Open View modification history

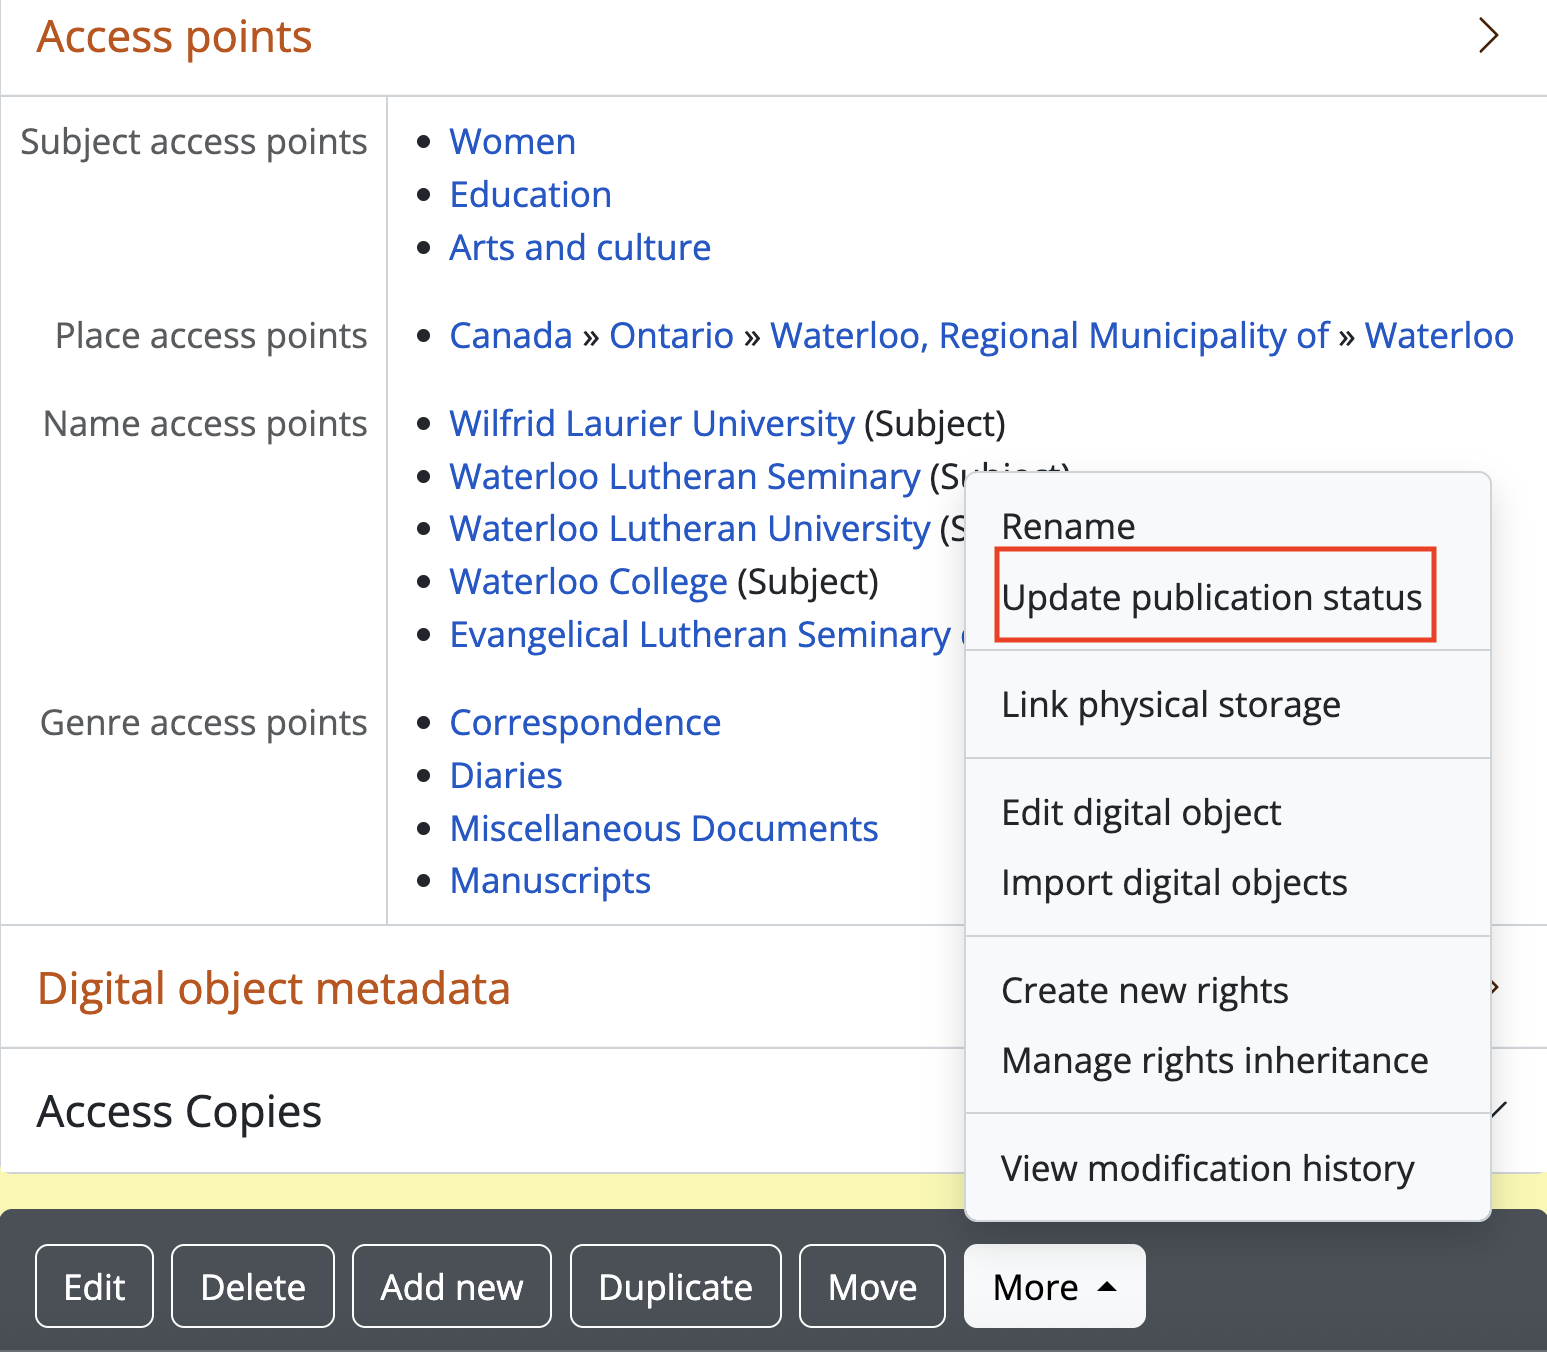[x=1207, y=1168]
